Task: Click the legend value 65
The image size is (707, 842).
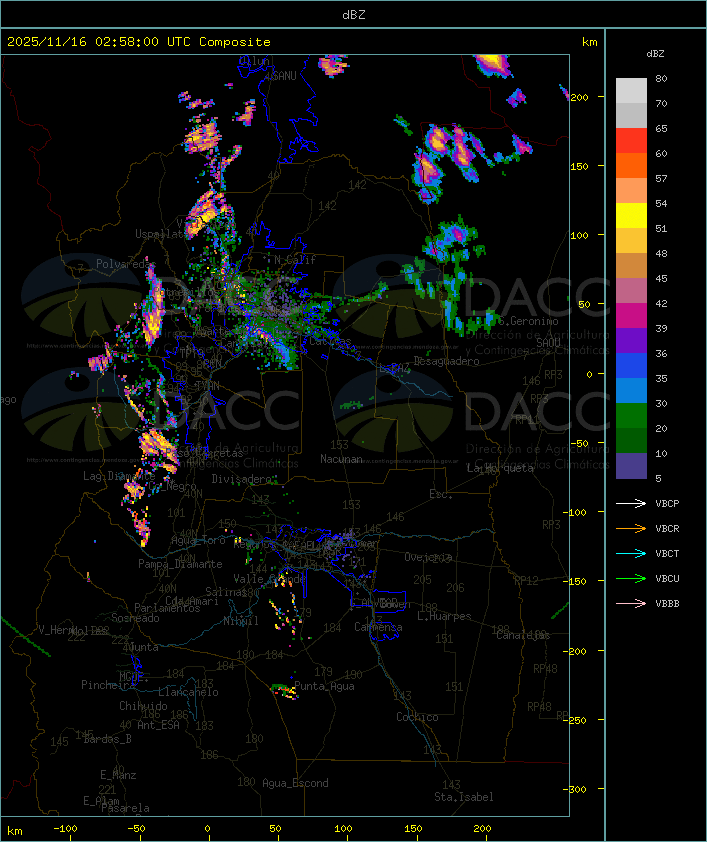Action: (661, 128)
